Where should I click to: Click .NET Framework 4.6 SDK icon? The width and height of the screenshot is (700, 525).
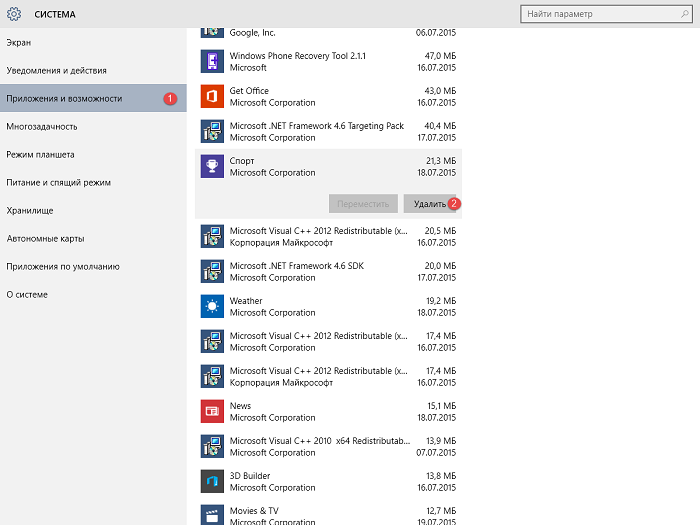[212, 271]
